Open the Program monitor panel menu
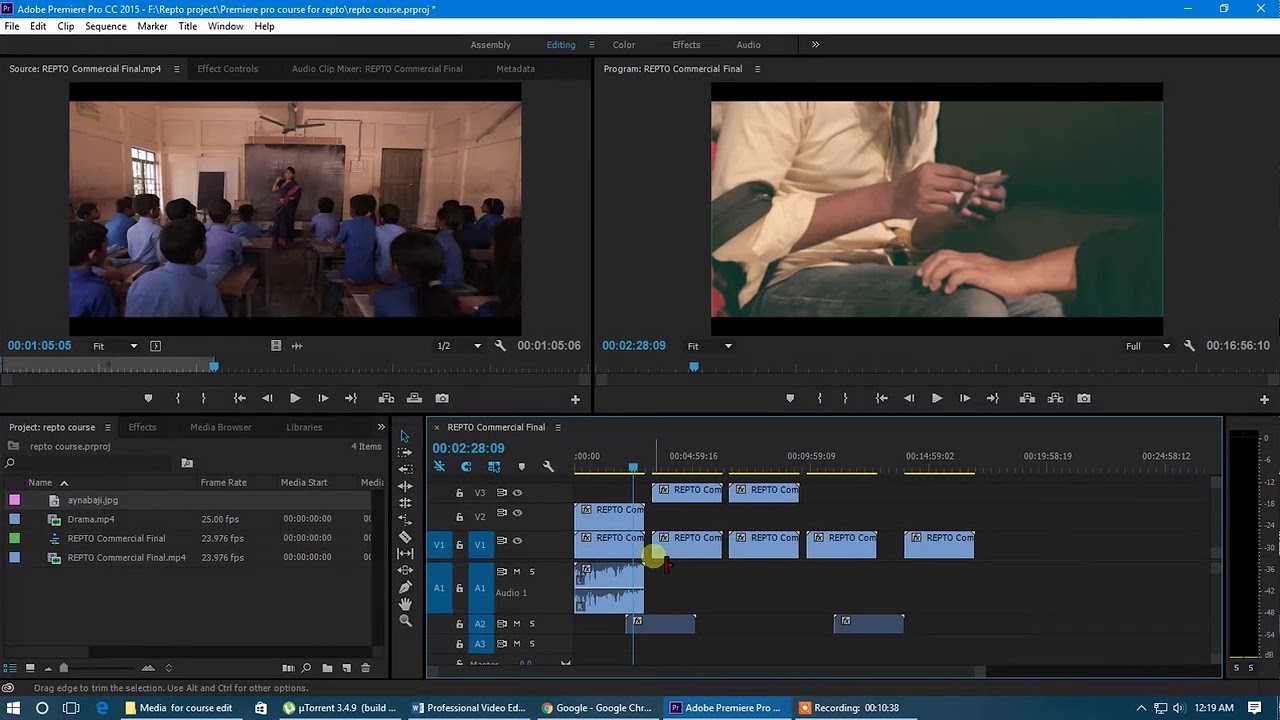The height and width of the screenshot is (720, 1280). [757, 69]
